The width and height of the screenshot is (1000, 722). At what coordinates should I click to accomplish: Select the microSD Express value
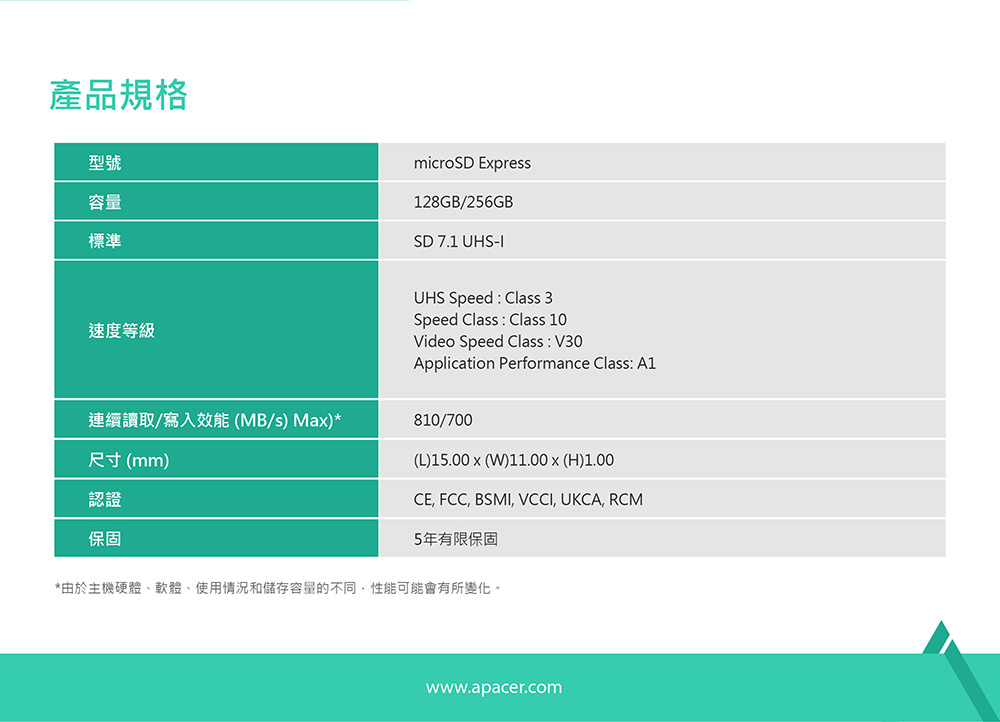tap(472, 163)
